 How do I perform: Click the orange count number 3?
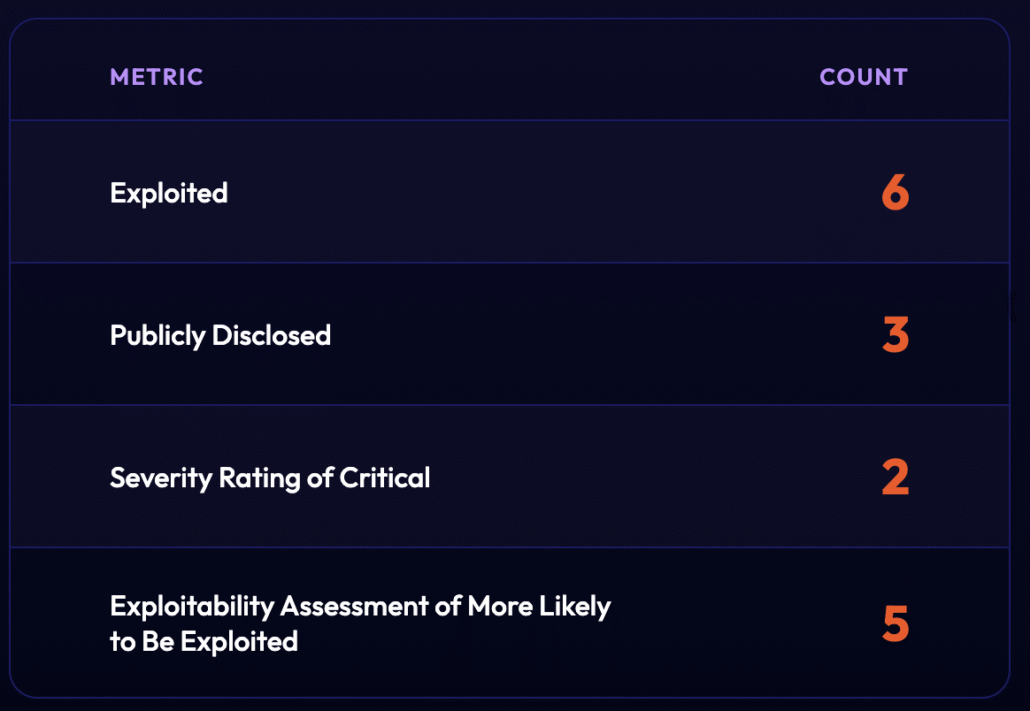coord(895,336)
